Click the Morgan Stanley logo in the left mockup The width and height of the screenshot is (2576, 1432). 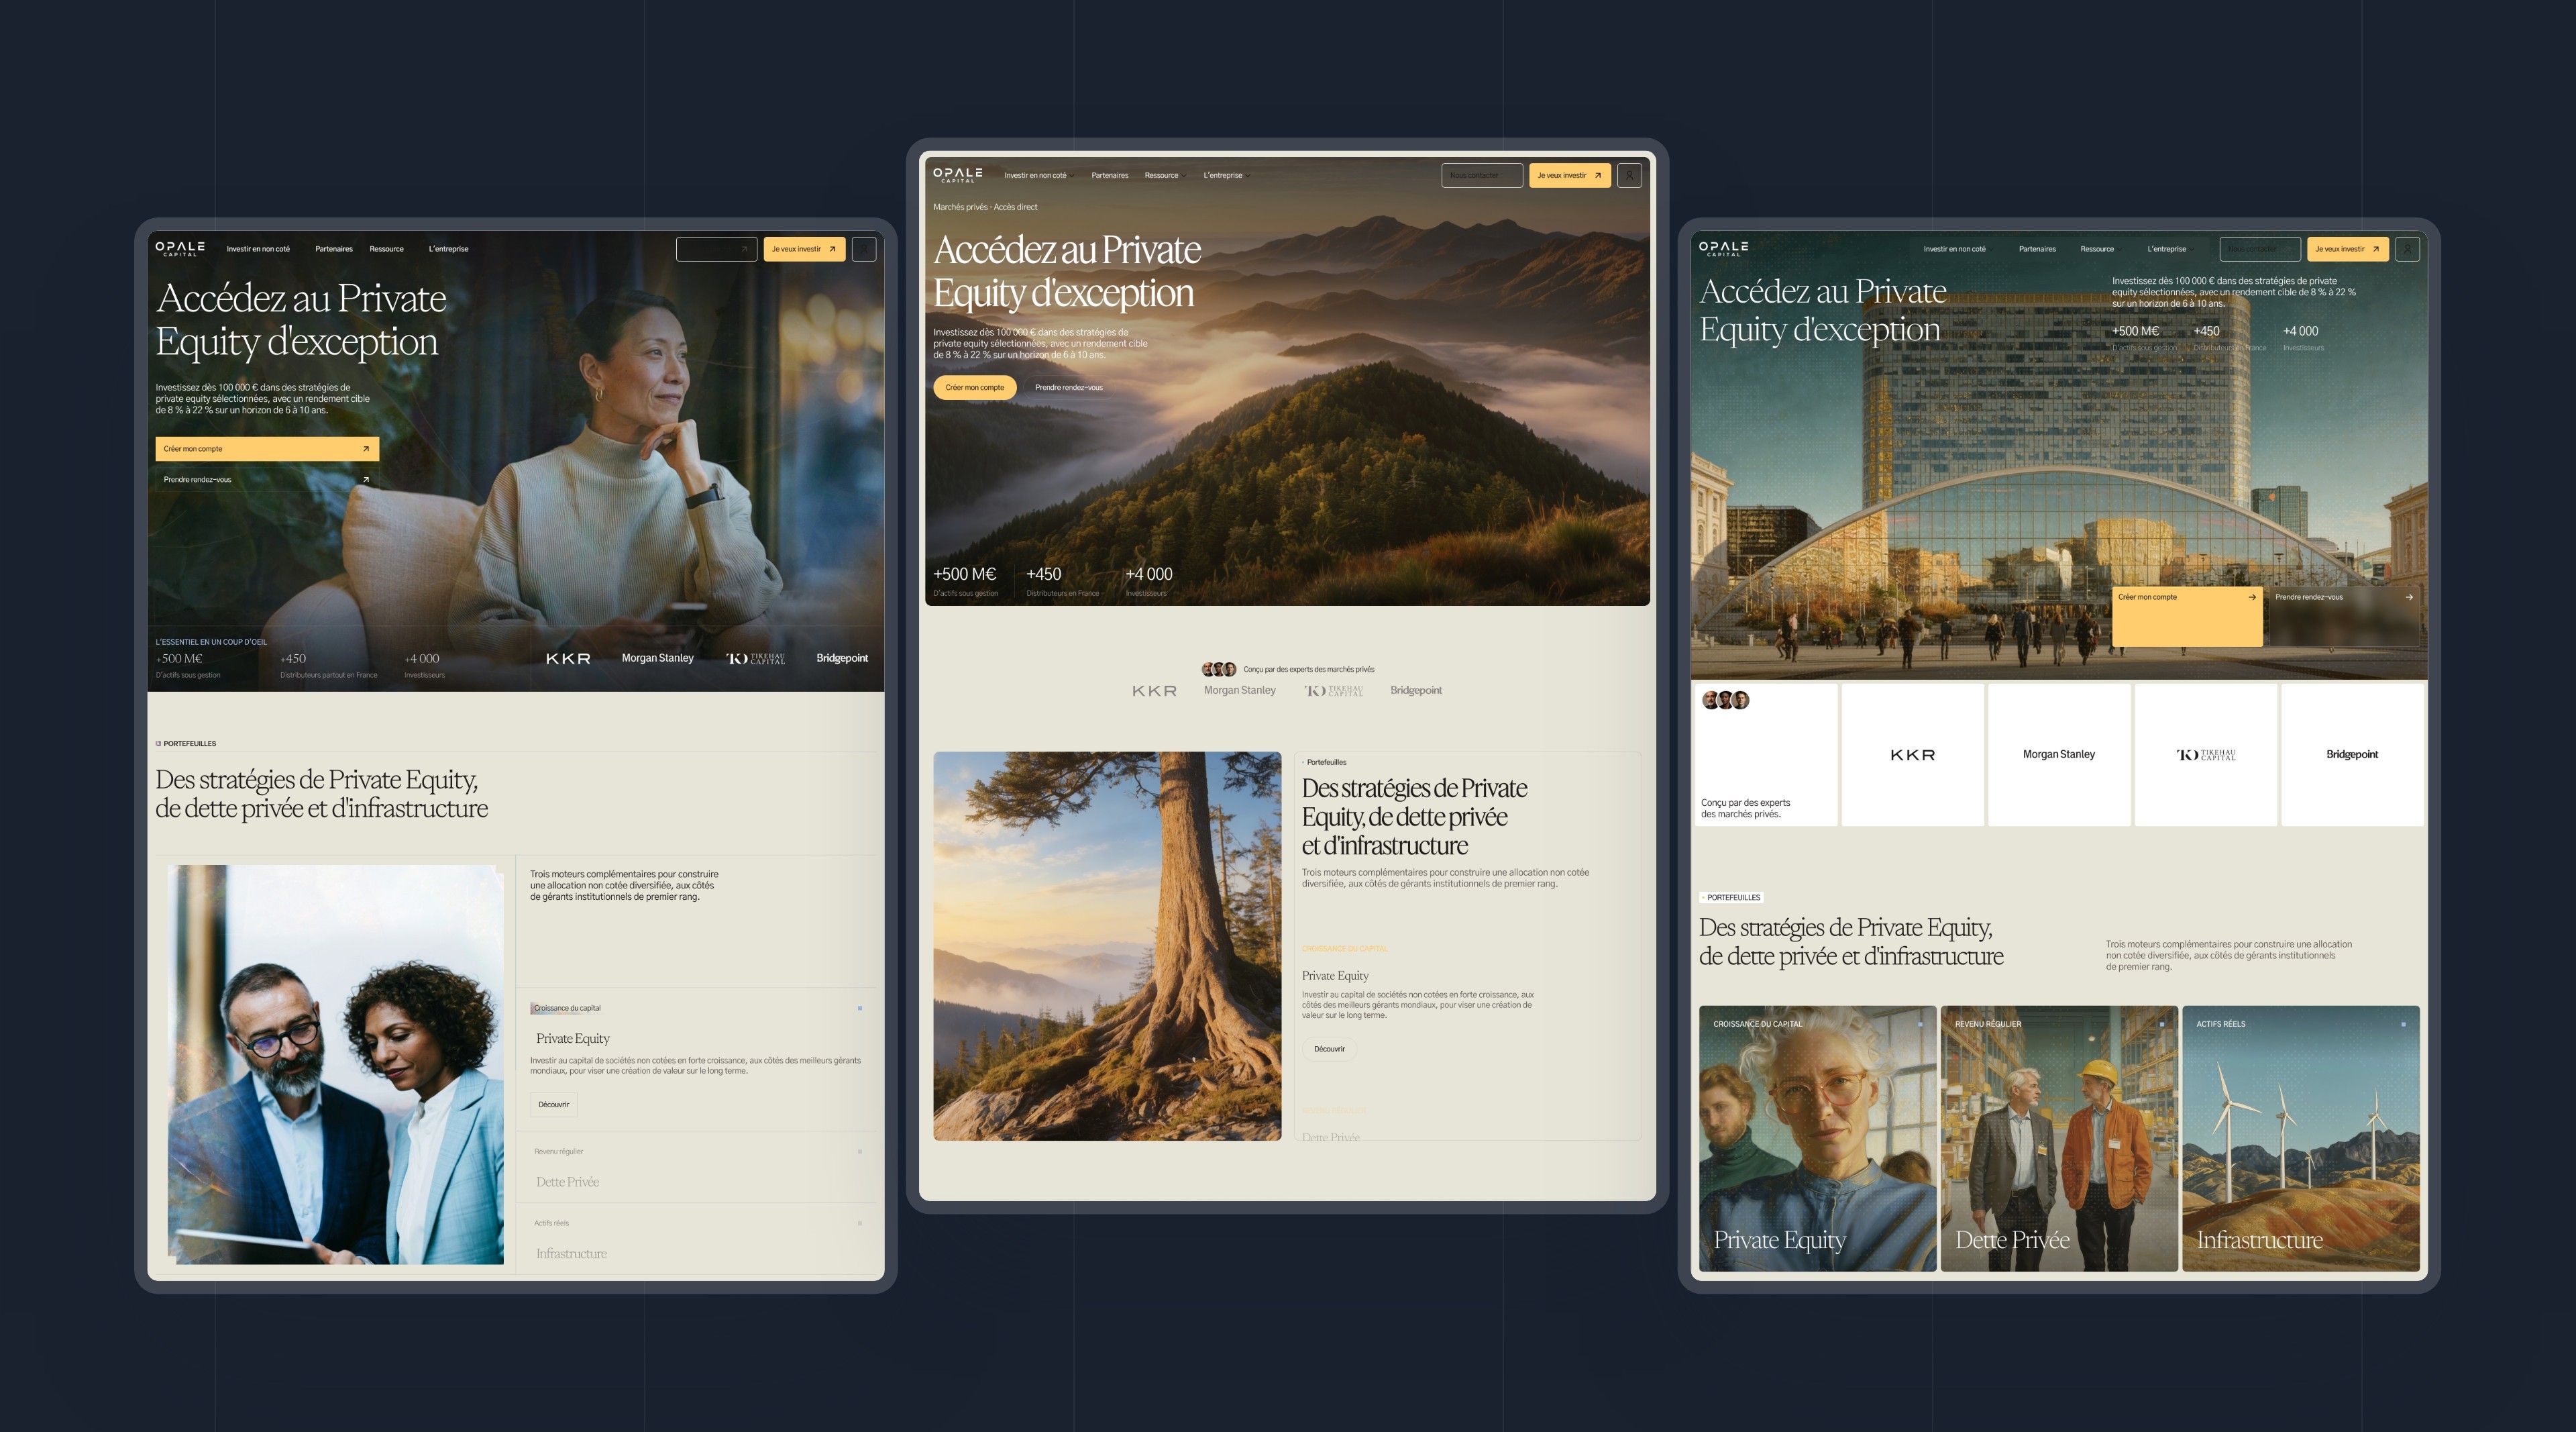click(x=657, y=658)
